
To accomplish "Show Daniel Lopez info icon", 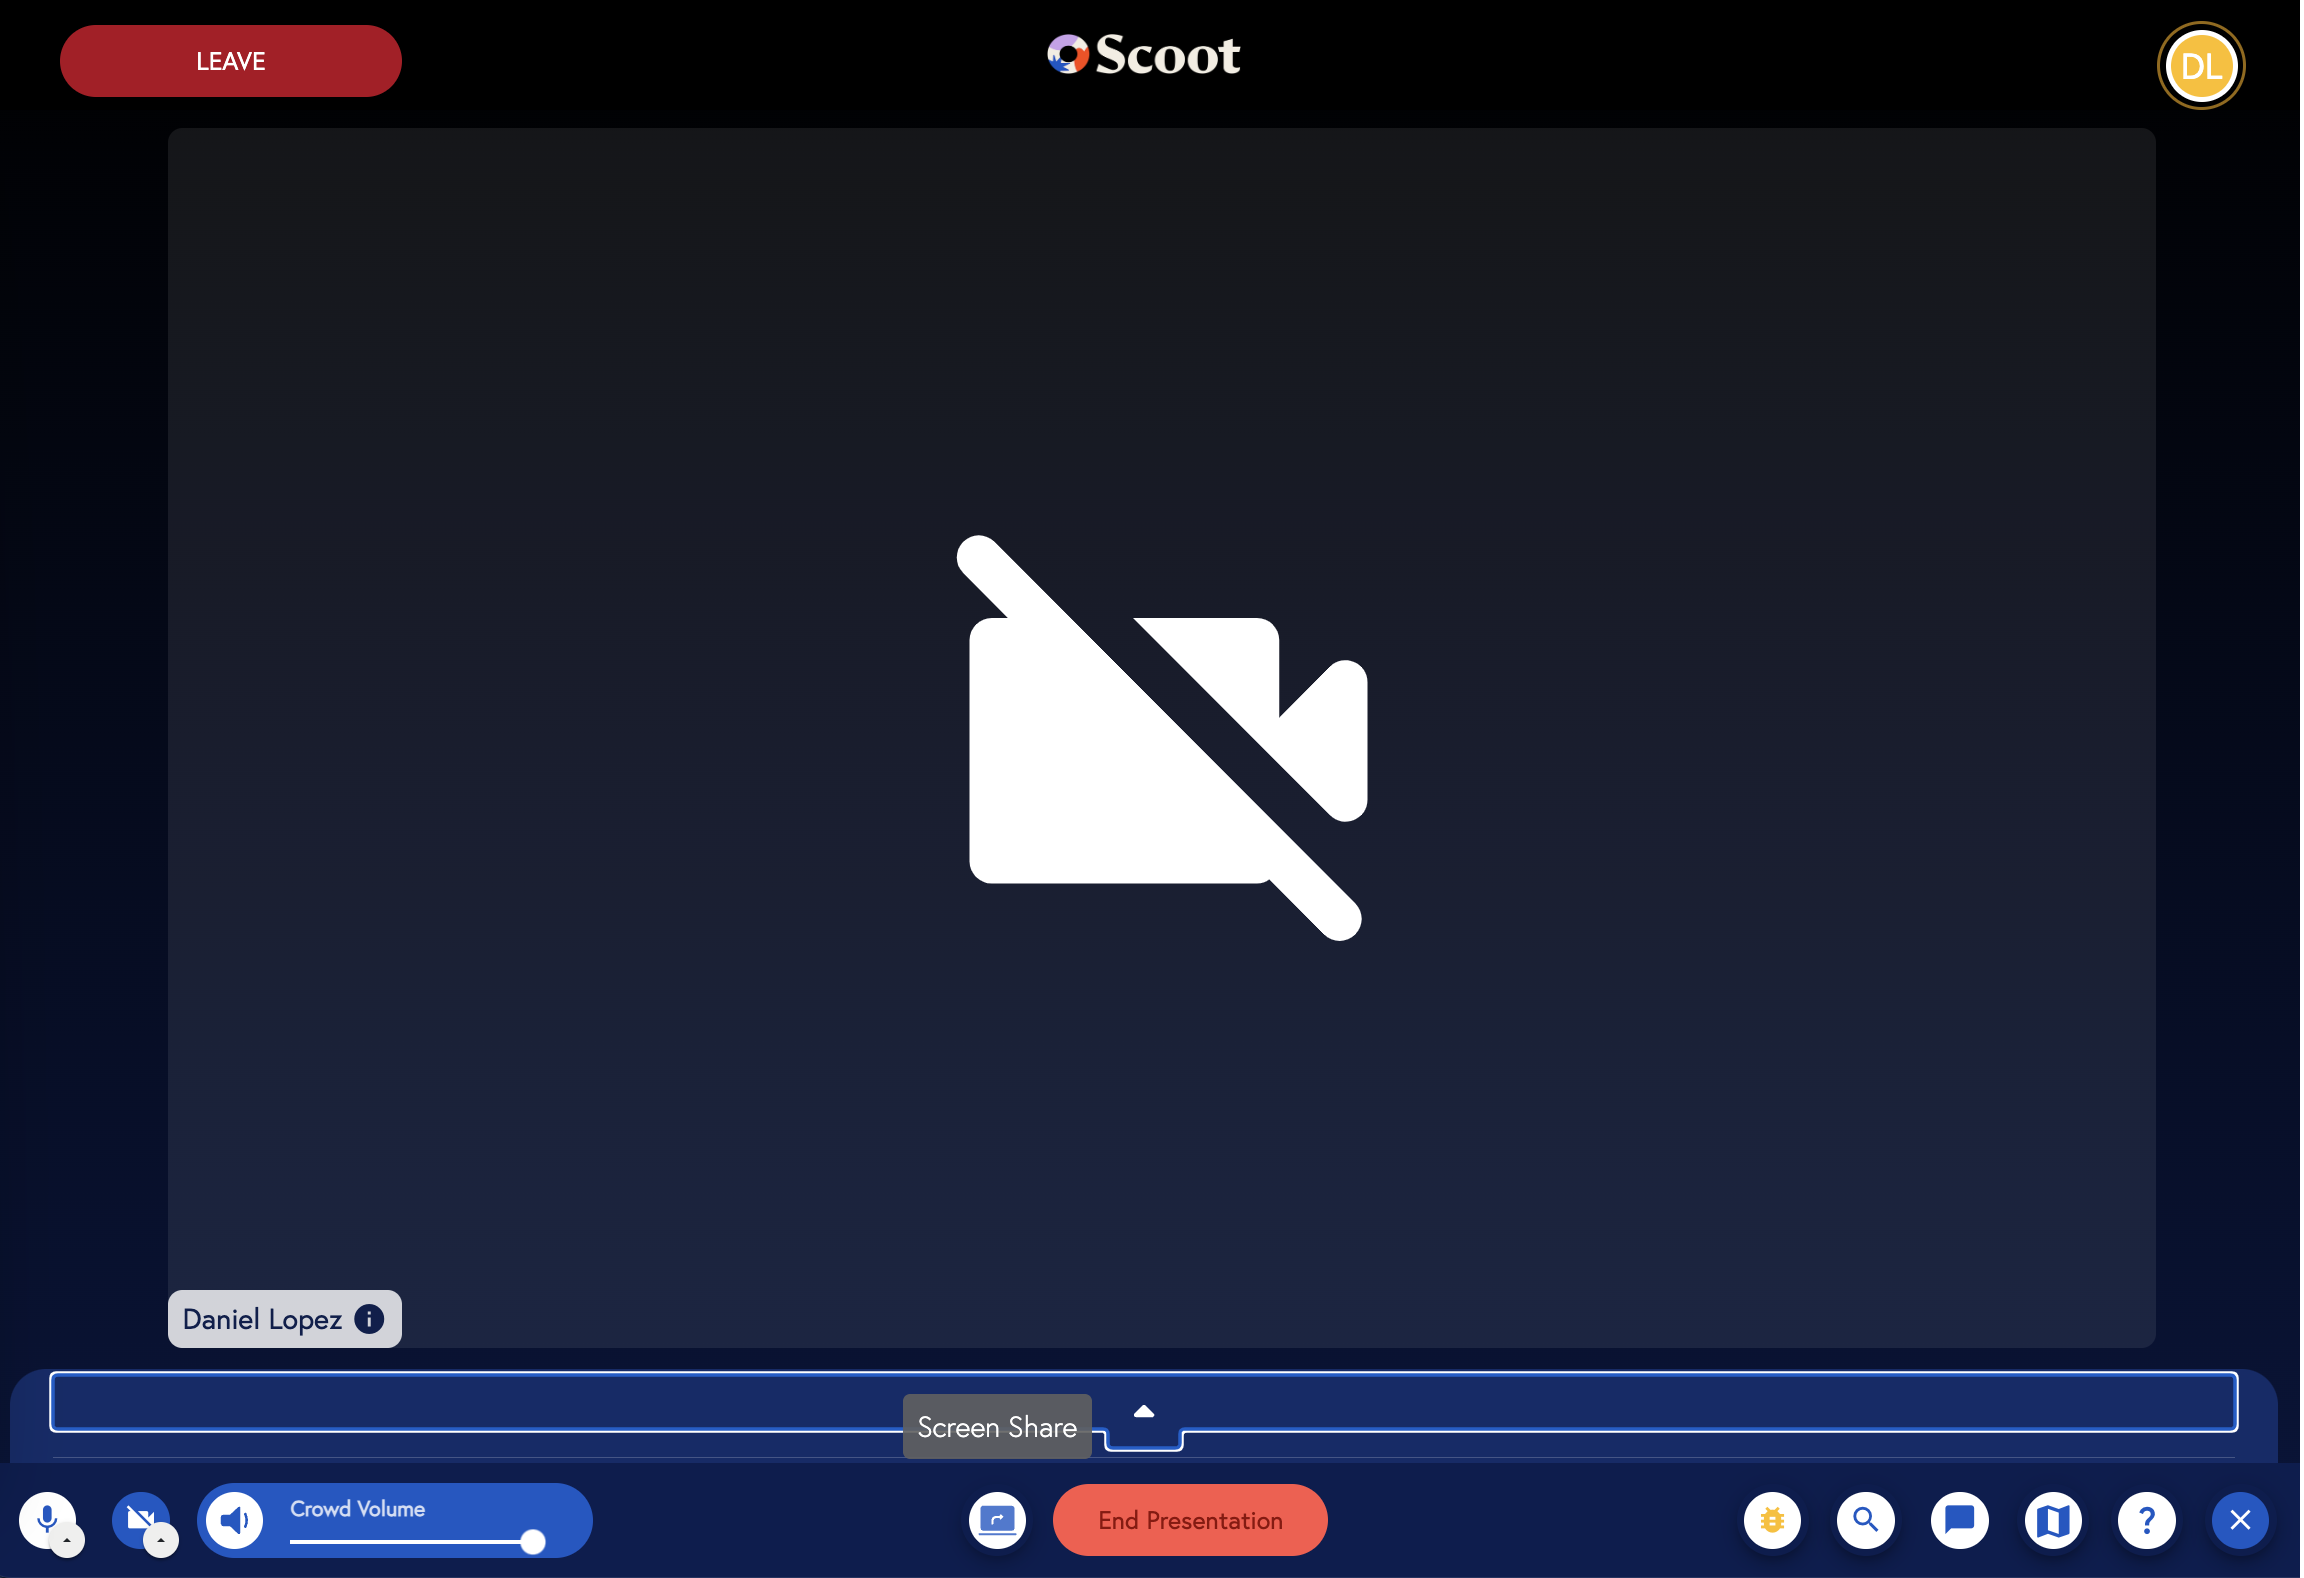I will (x=369, y=1319).
